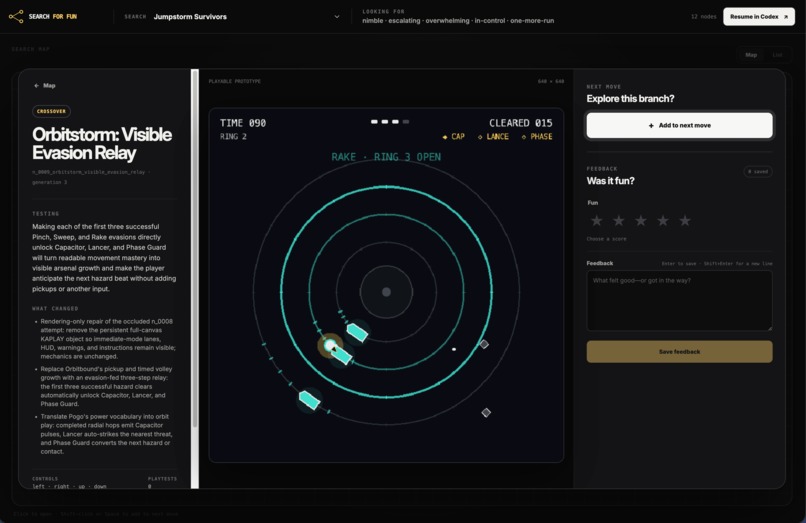
Task: Click the teal ship on outer ring
Action: [x=309, y=400]
